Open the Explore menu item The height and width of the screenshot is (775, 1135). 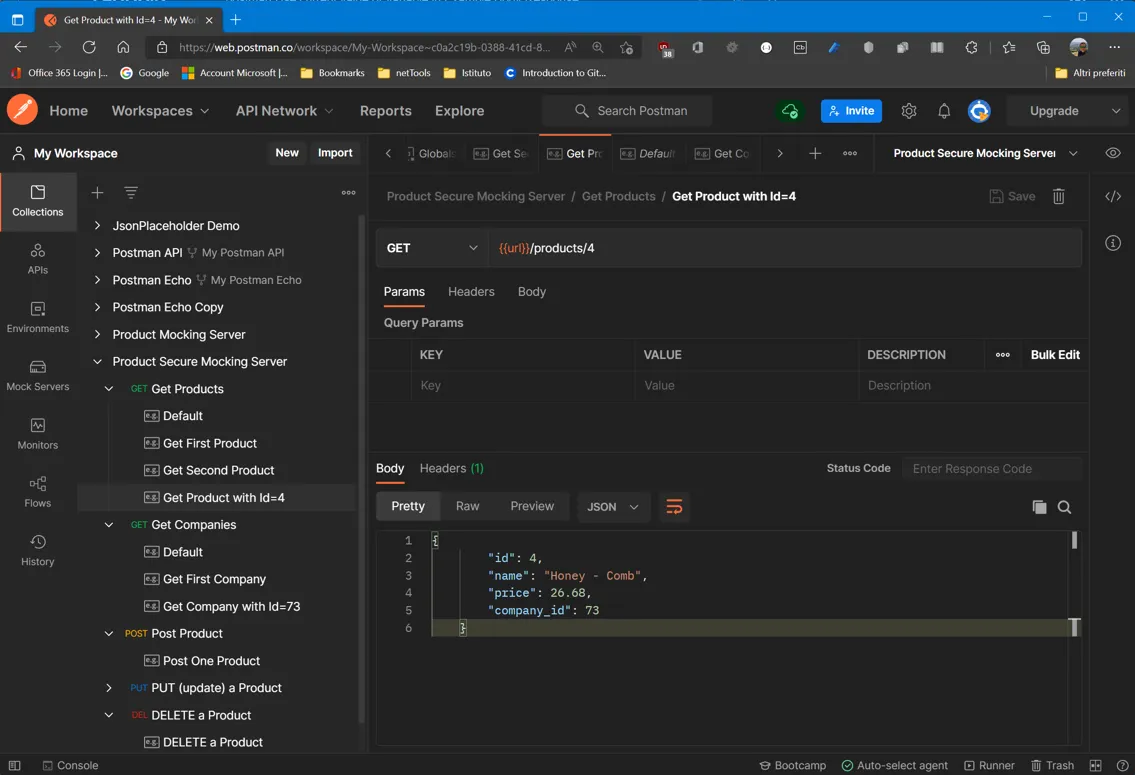coord(459,111)
